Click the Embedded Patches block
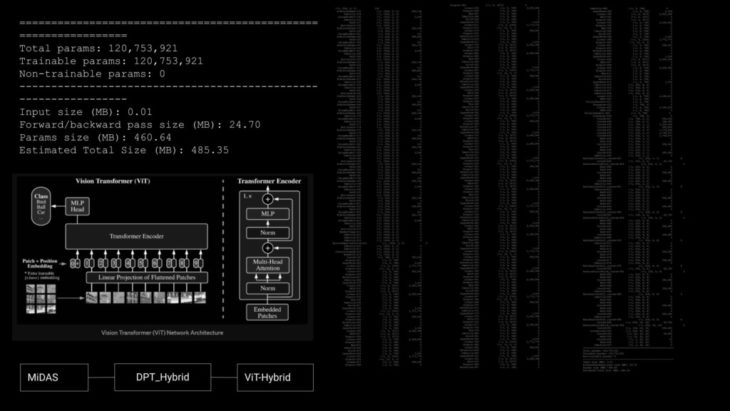The height and width of the screenshot is (411, 730). pos(267,309)
